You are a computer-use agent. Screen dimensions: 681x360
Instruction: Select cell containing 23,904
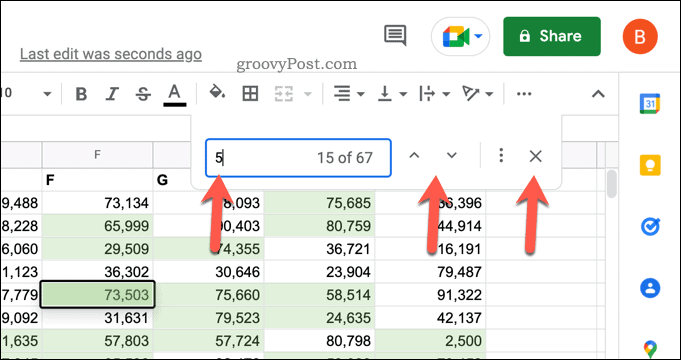tap(320, 272)
